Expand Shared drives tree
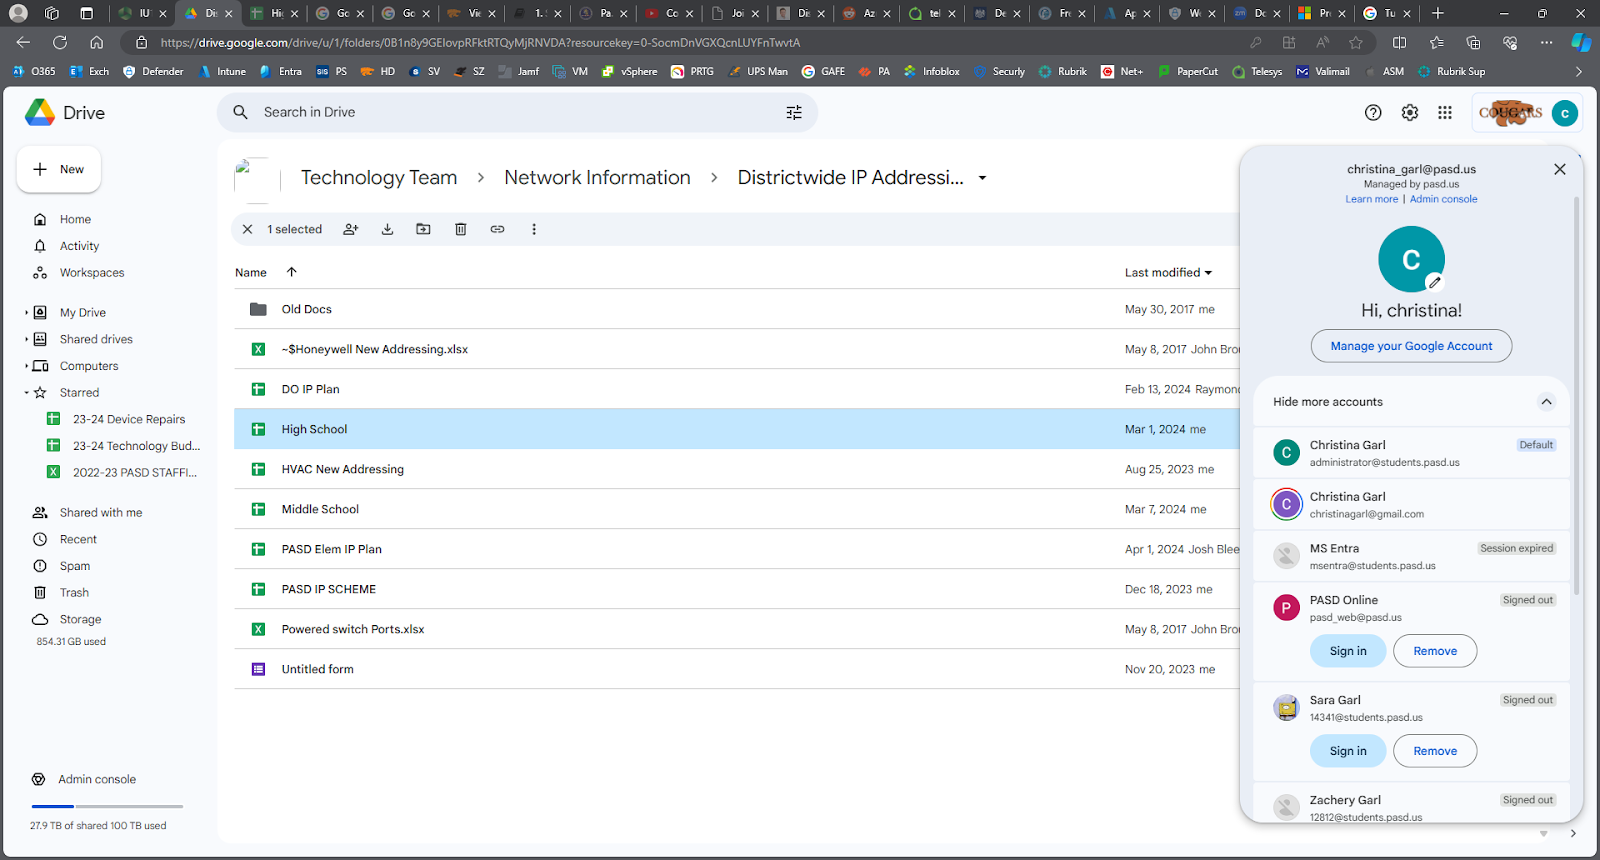The height and width of the screenshot is (860, 1600). [27, 339]
